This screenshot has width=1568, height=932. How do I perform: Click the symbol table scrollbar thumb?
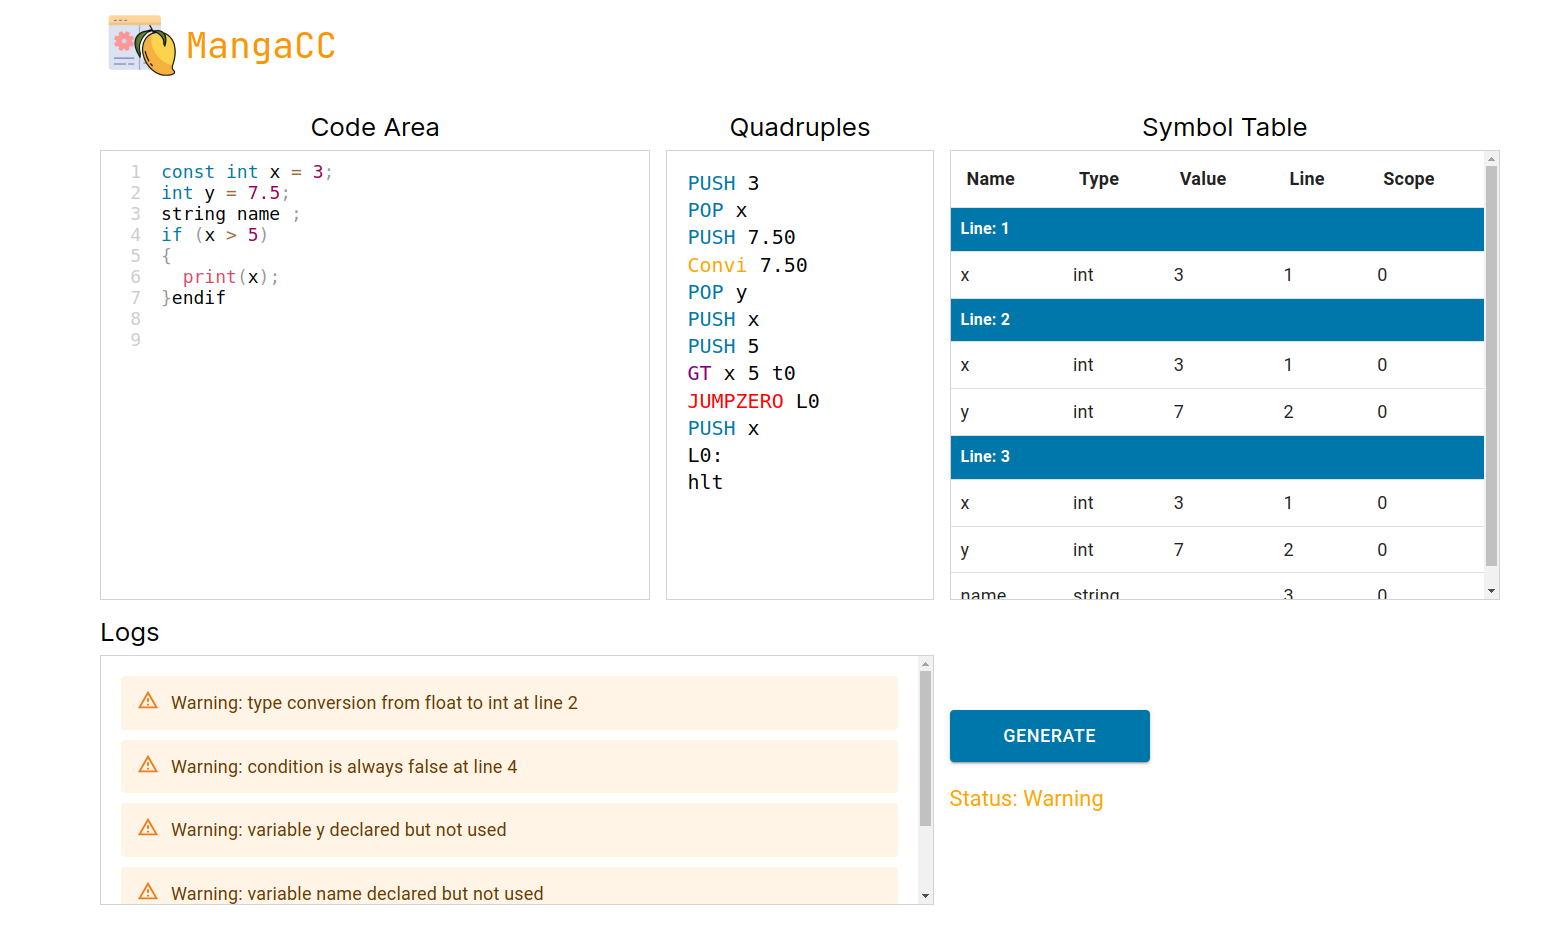pos(1491,366)
